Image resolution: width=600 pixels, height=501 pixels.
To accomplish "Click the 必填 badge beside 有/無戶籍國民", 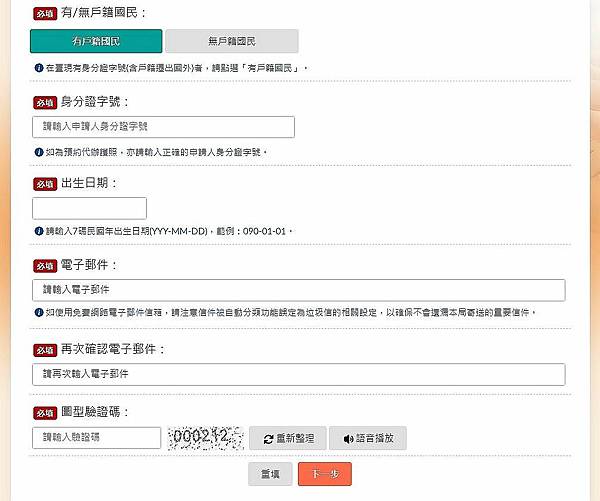I will pyautogui.click(x=44, y=15).
